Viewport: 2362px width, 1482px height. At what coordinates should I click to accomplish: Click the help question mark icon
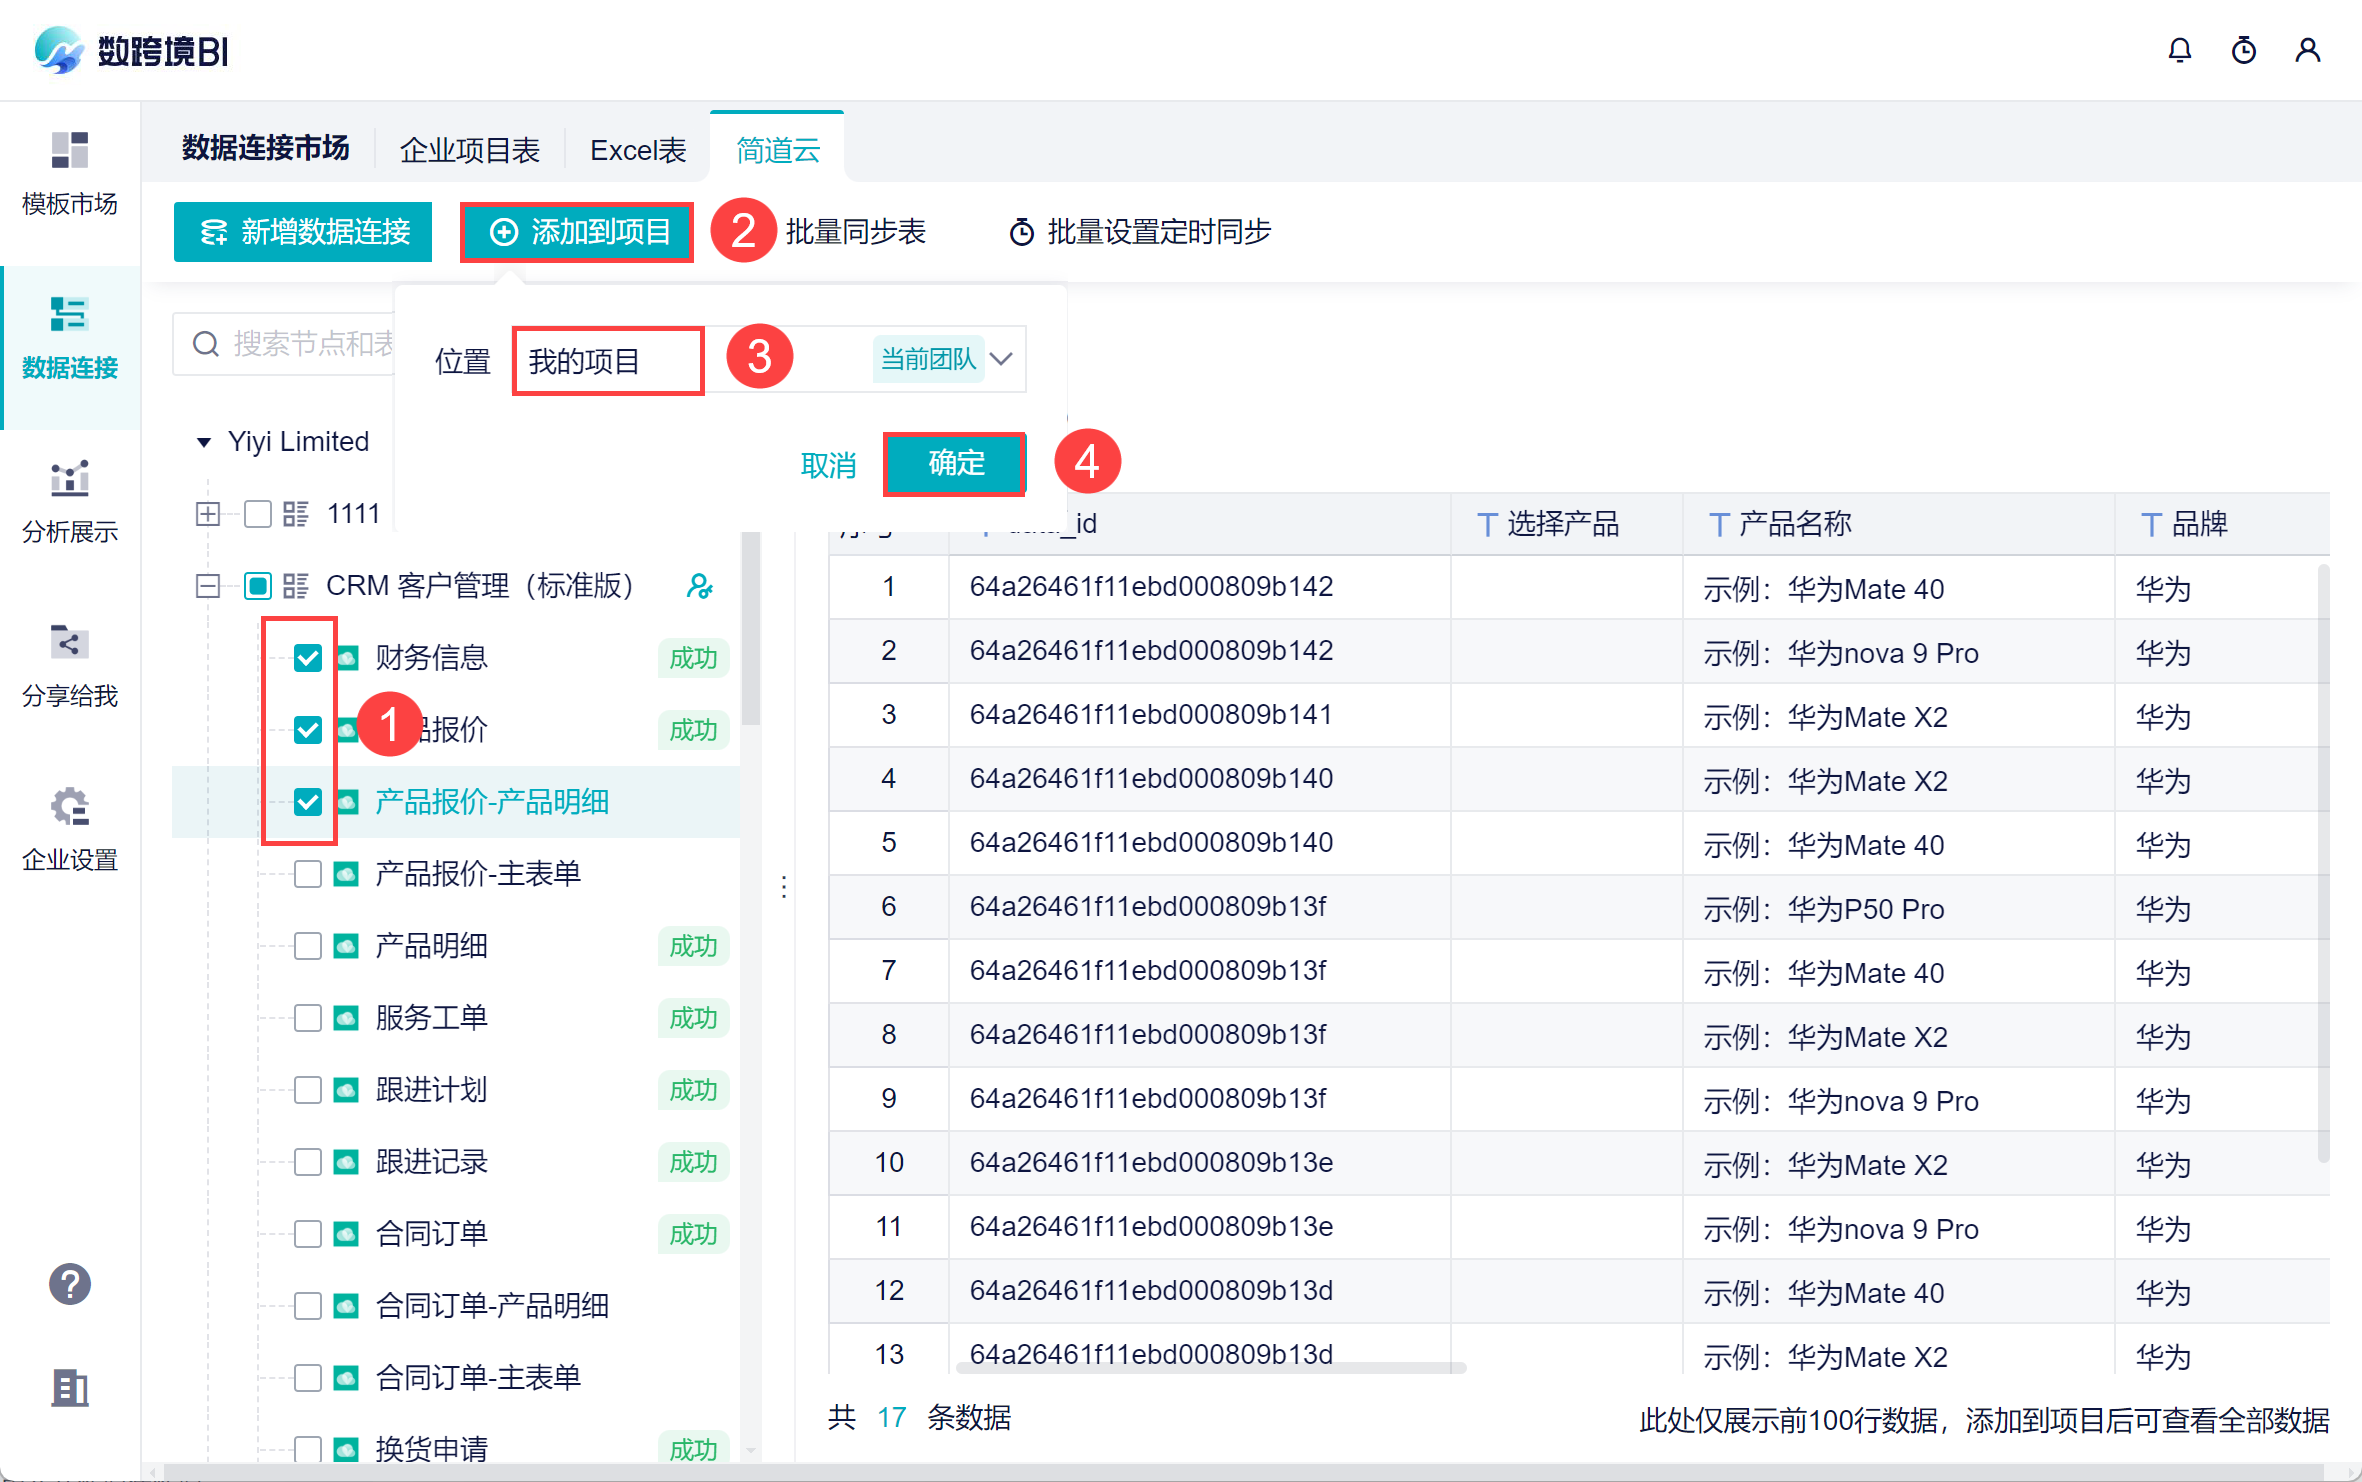point(70,1284)
